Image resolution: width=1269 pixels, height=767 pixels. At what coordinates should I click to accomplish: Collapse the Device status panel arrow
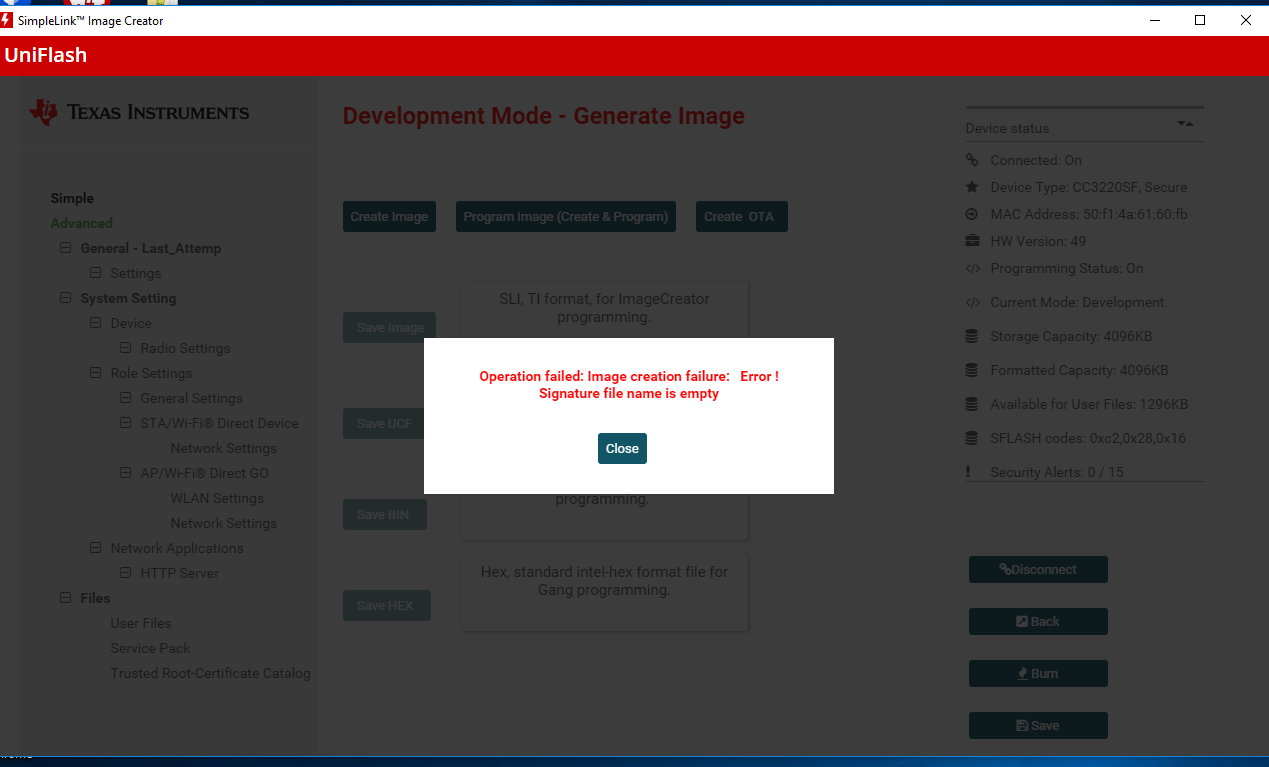point(1185,124)
